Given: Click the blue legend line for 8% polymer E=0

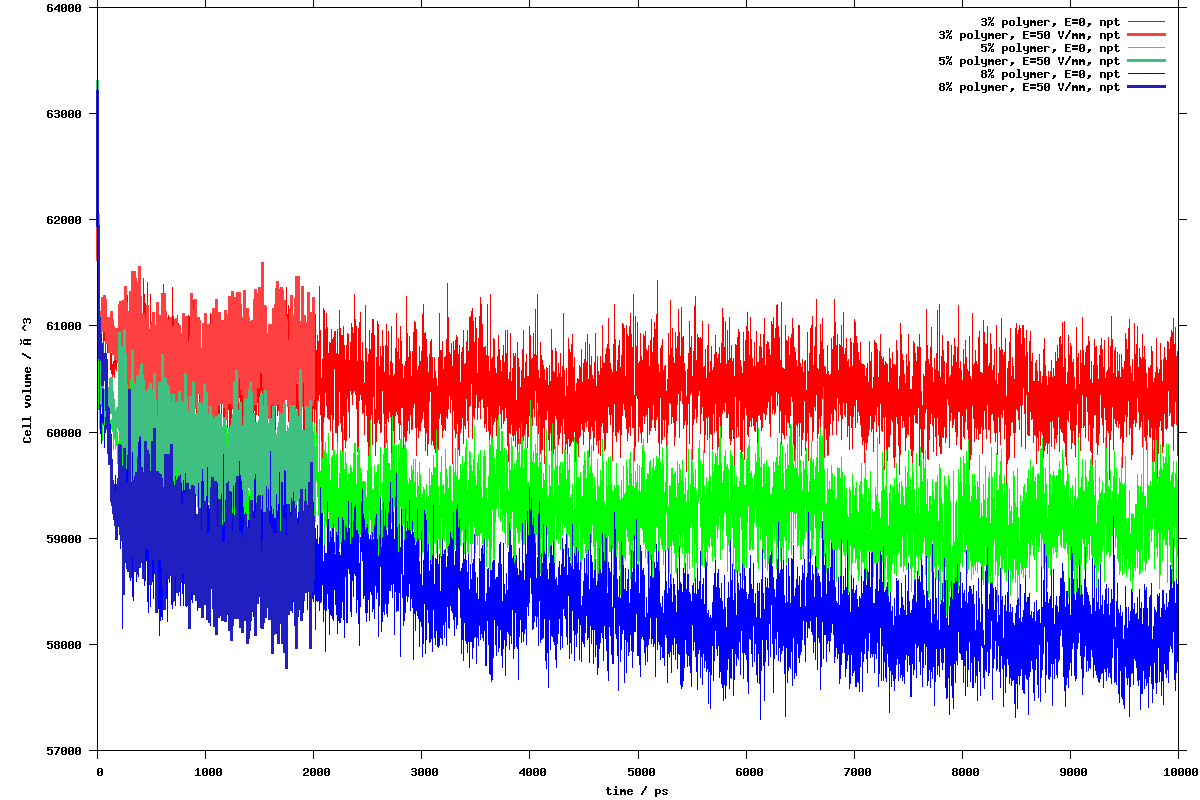Looking at the screenshot, I should click(1146, 74).
